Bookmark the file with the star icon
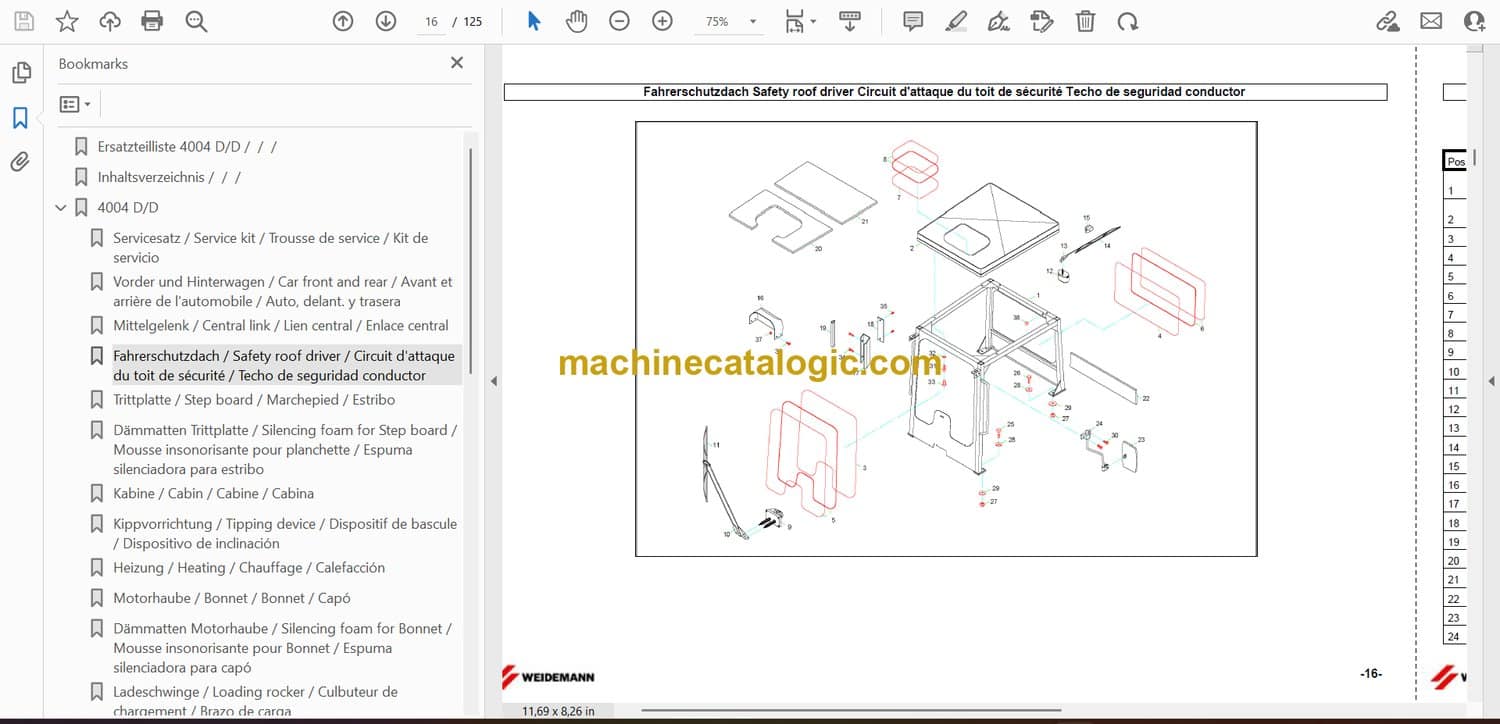This screenshot has height=724, width=1500. click(67, 21)
